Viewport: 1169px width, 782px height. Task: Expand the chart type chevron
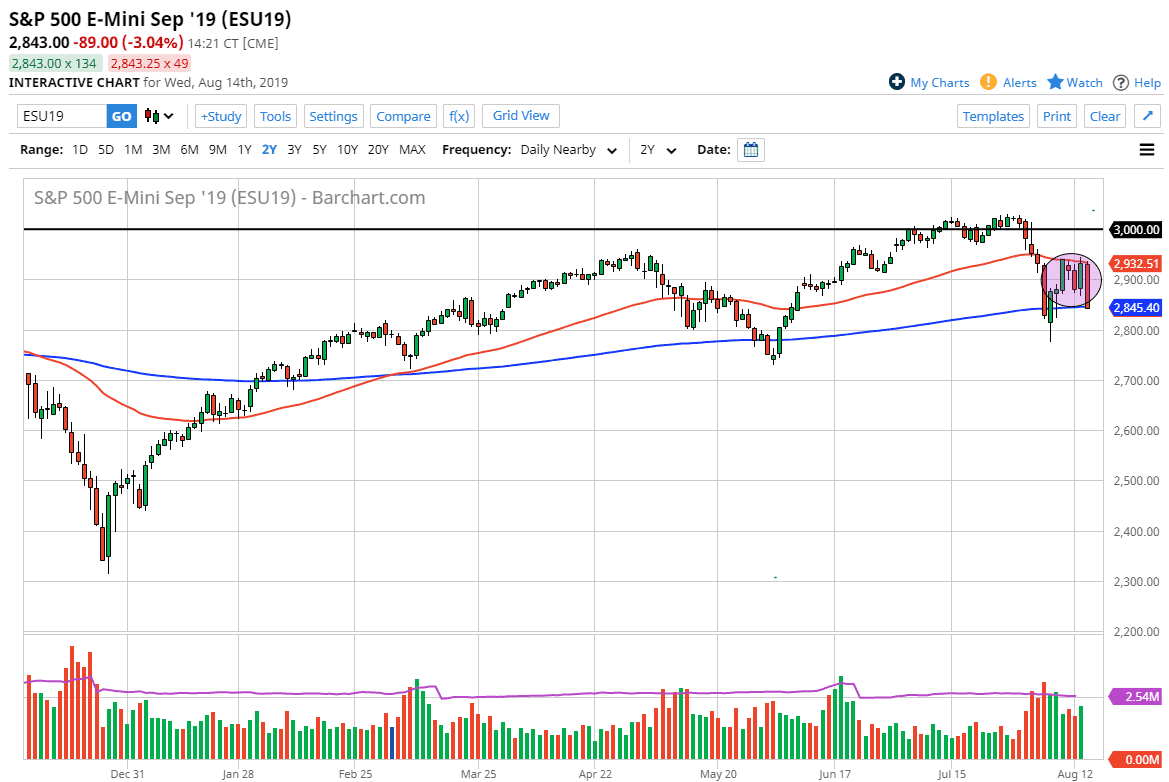coord(170,116)
